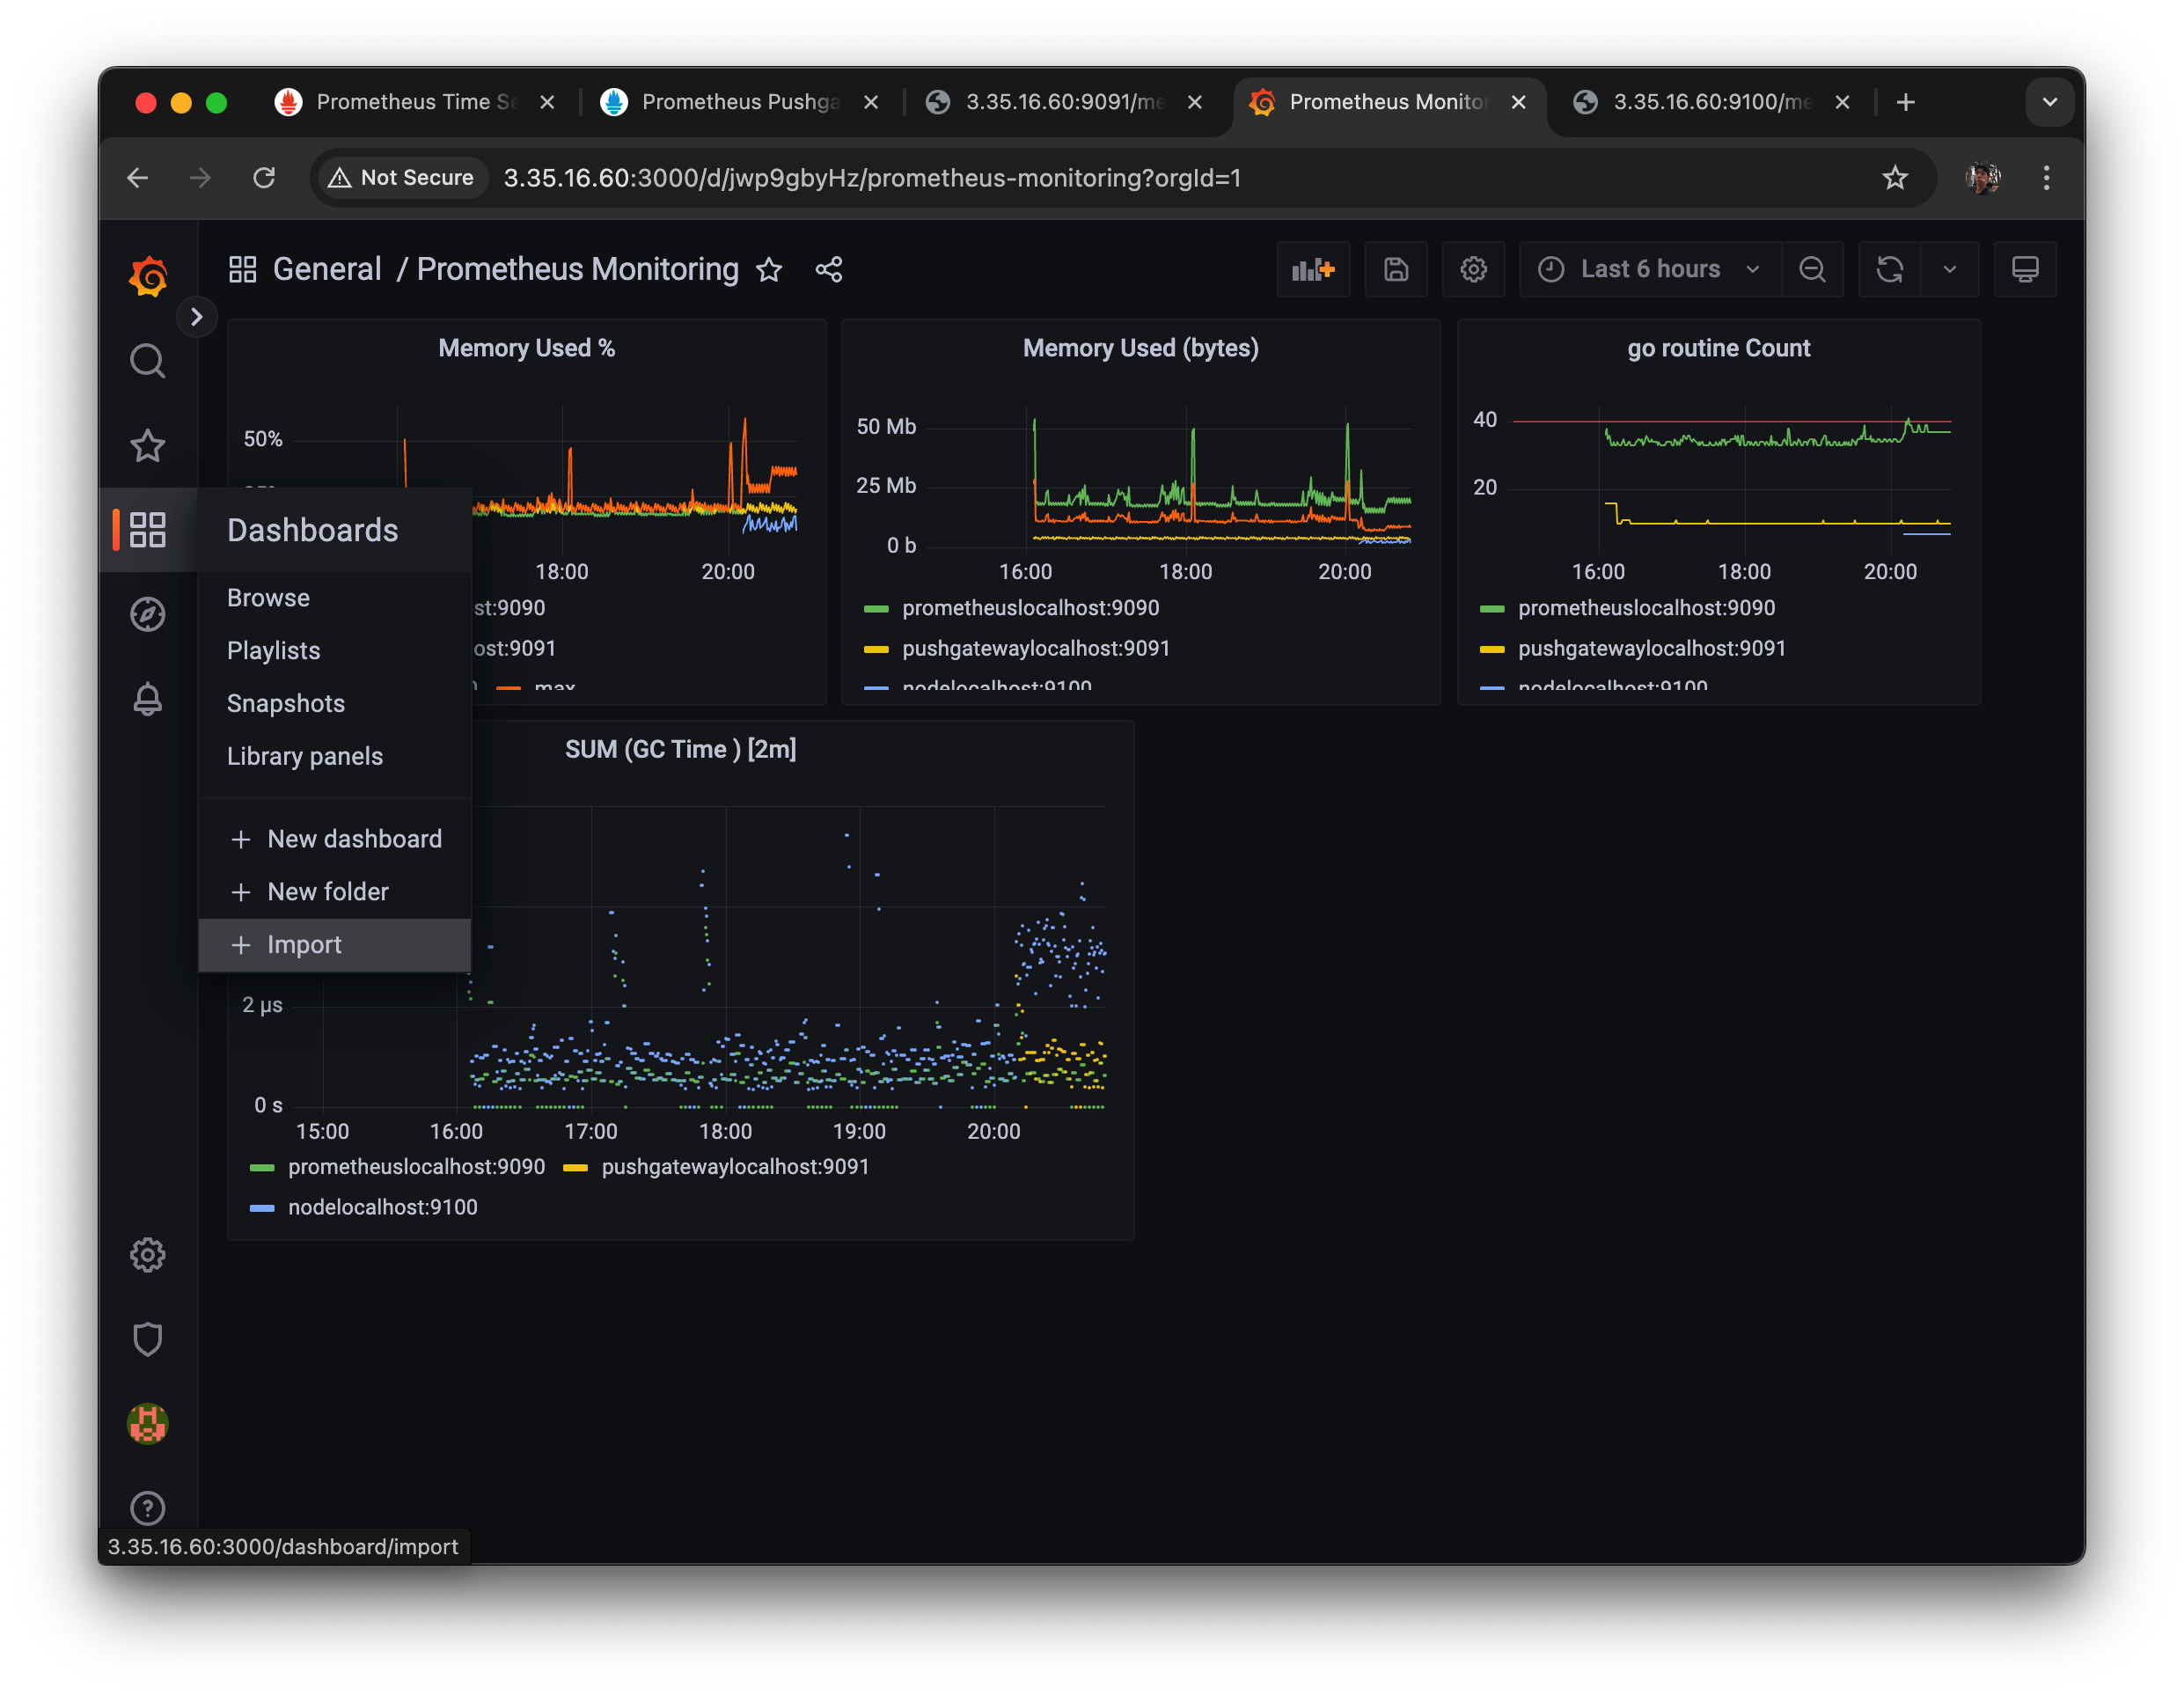
Task: Share the dashboard using the share icon
Action: [x=828, y=269]
